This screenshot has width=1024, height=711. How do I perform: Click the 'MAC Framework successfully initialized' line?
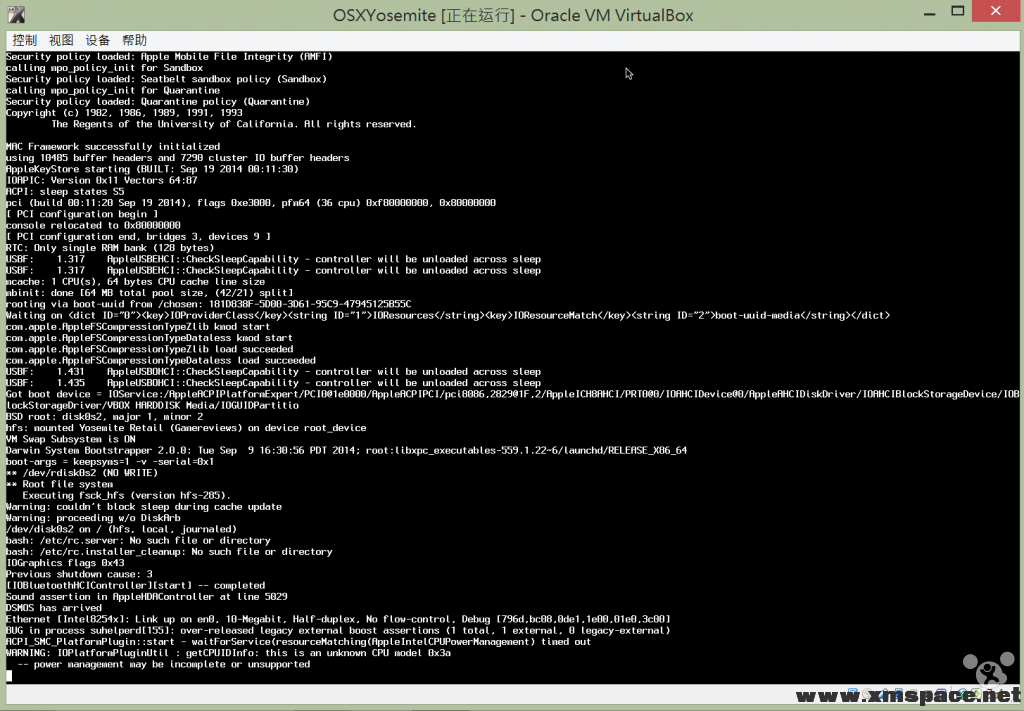(113, 147)
